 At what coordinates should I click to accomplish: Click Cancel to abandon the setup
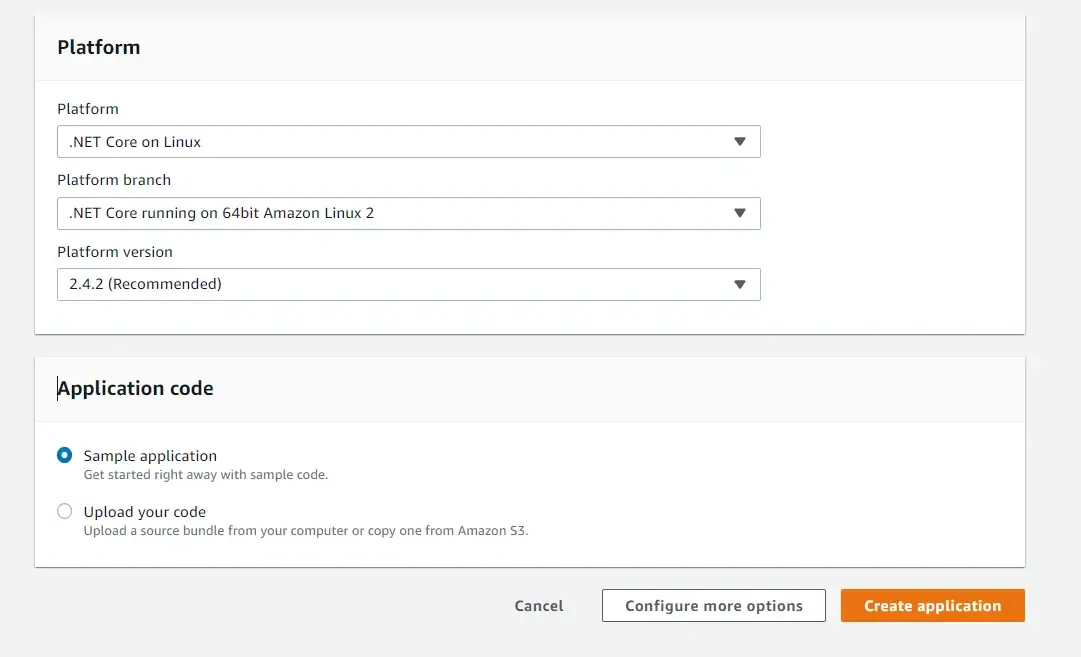coord(538,605)
